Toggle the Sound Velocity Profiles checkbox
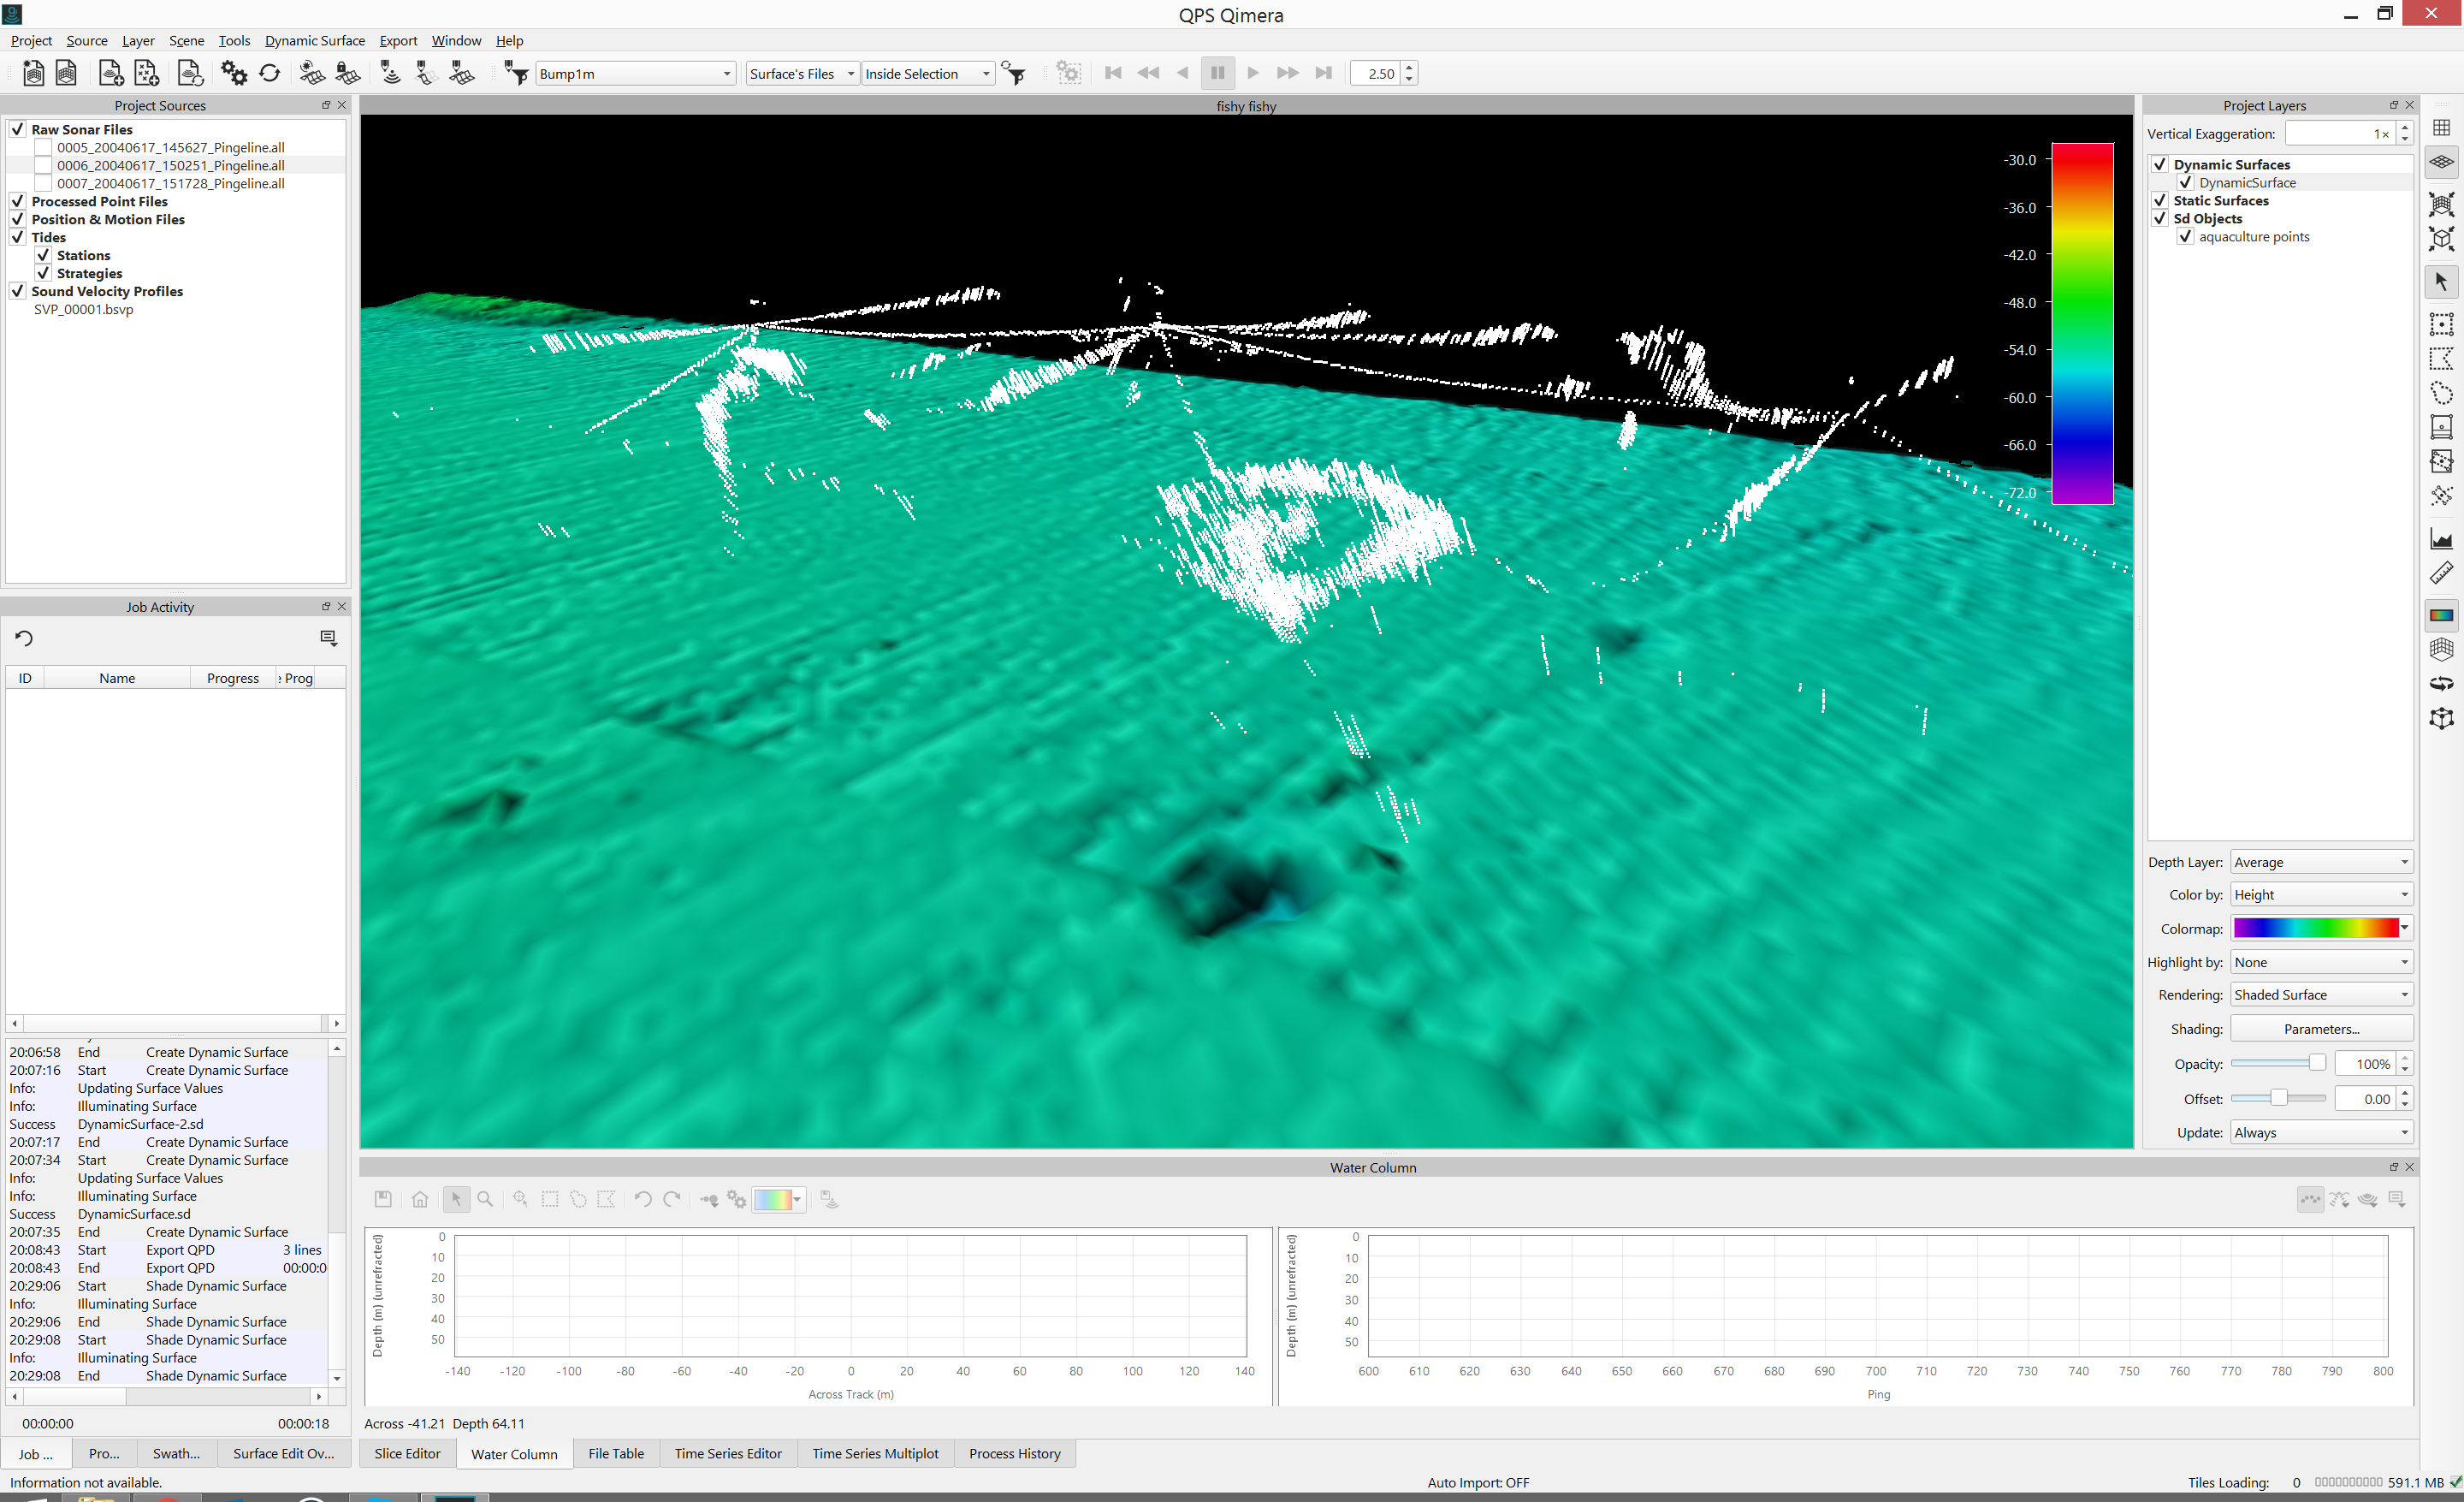This screenshot has height=1502, width=2464. pyautogui.click(x=18, y=291)
